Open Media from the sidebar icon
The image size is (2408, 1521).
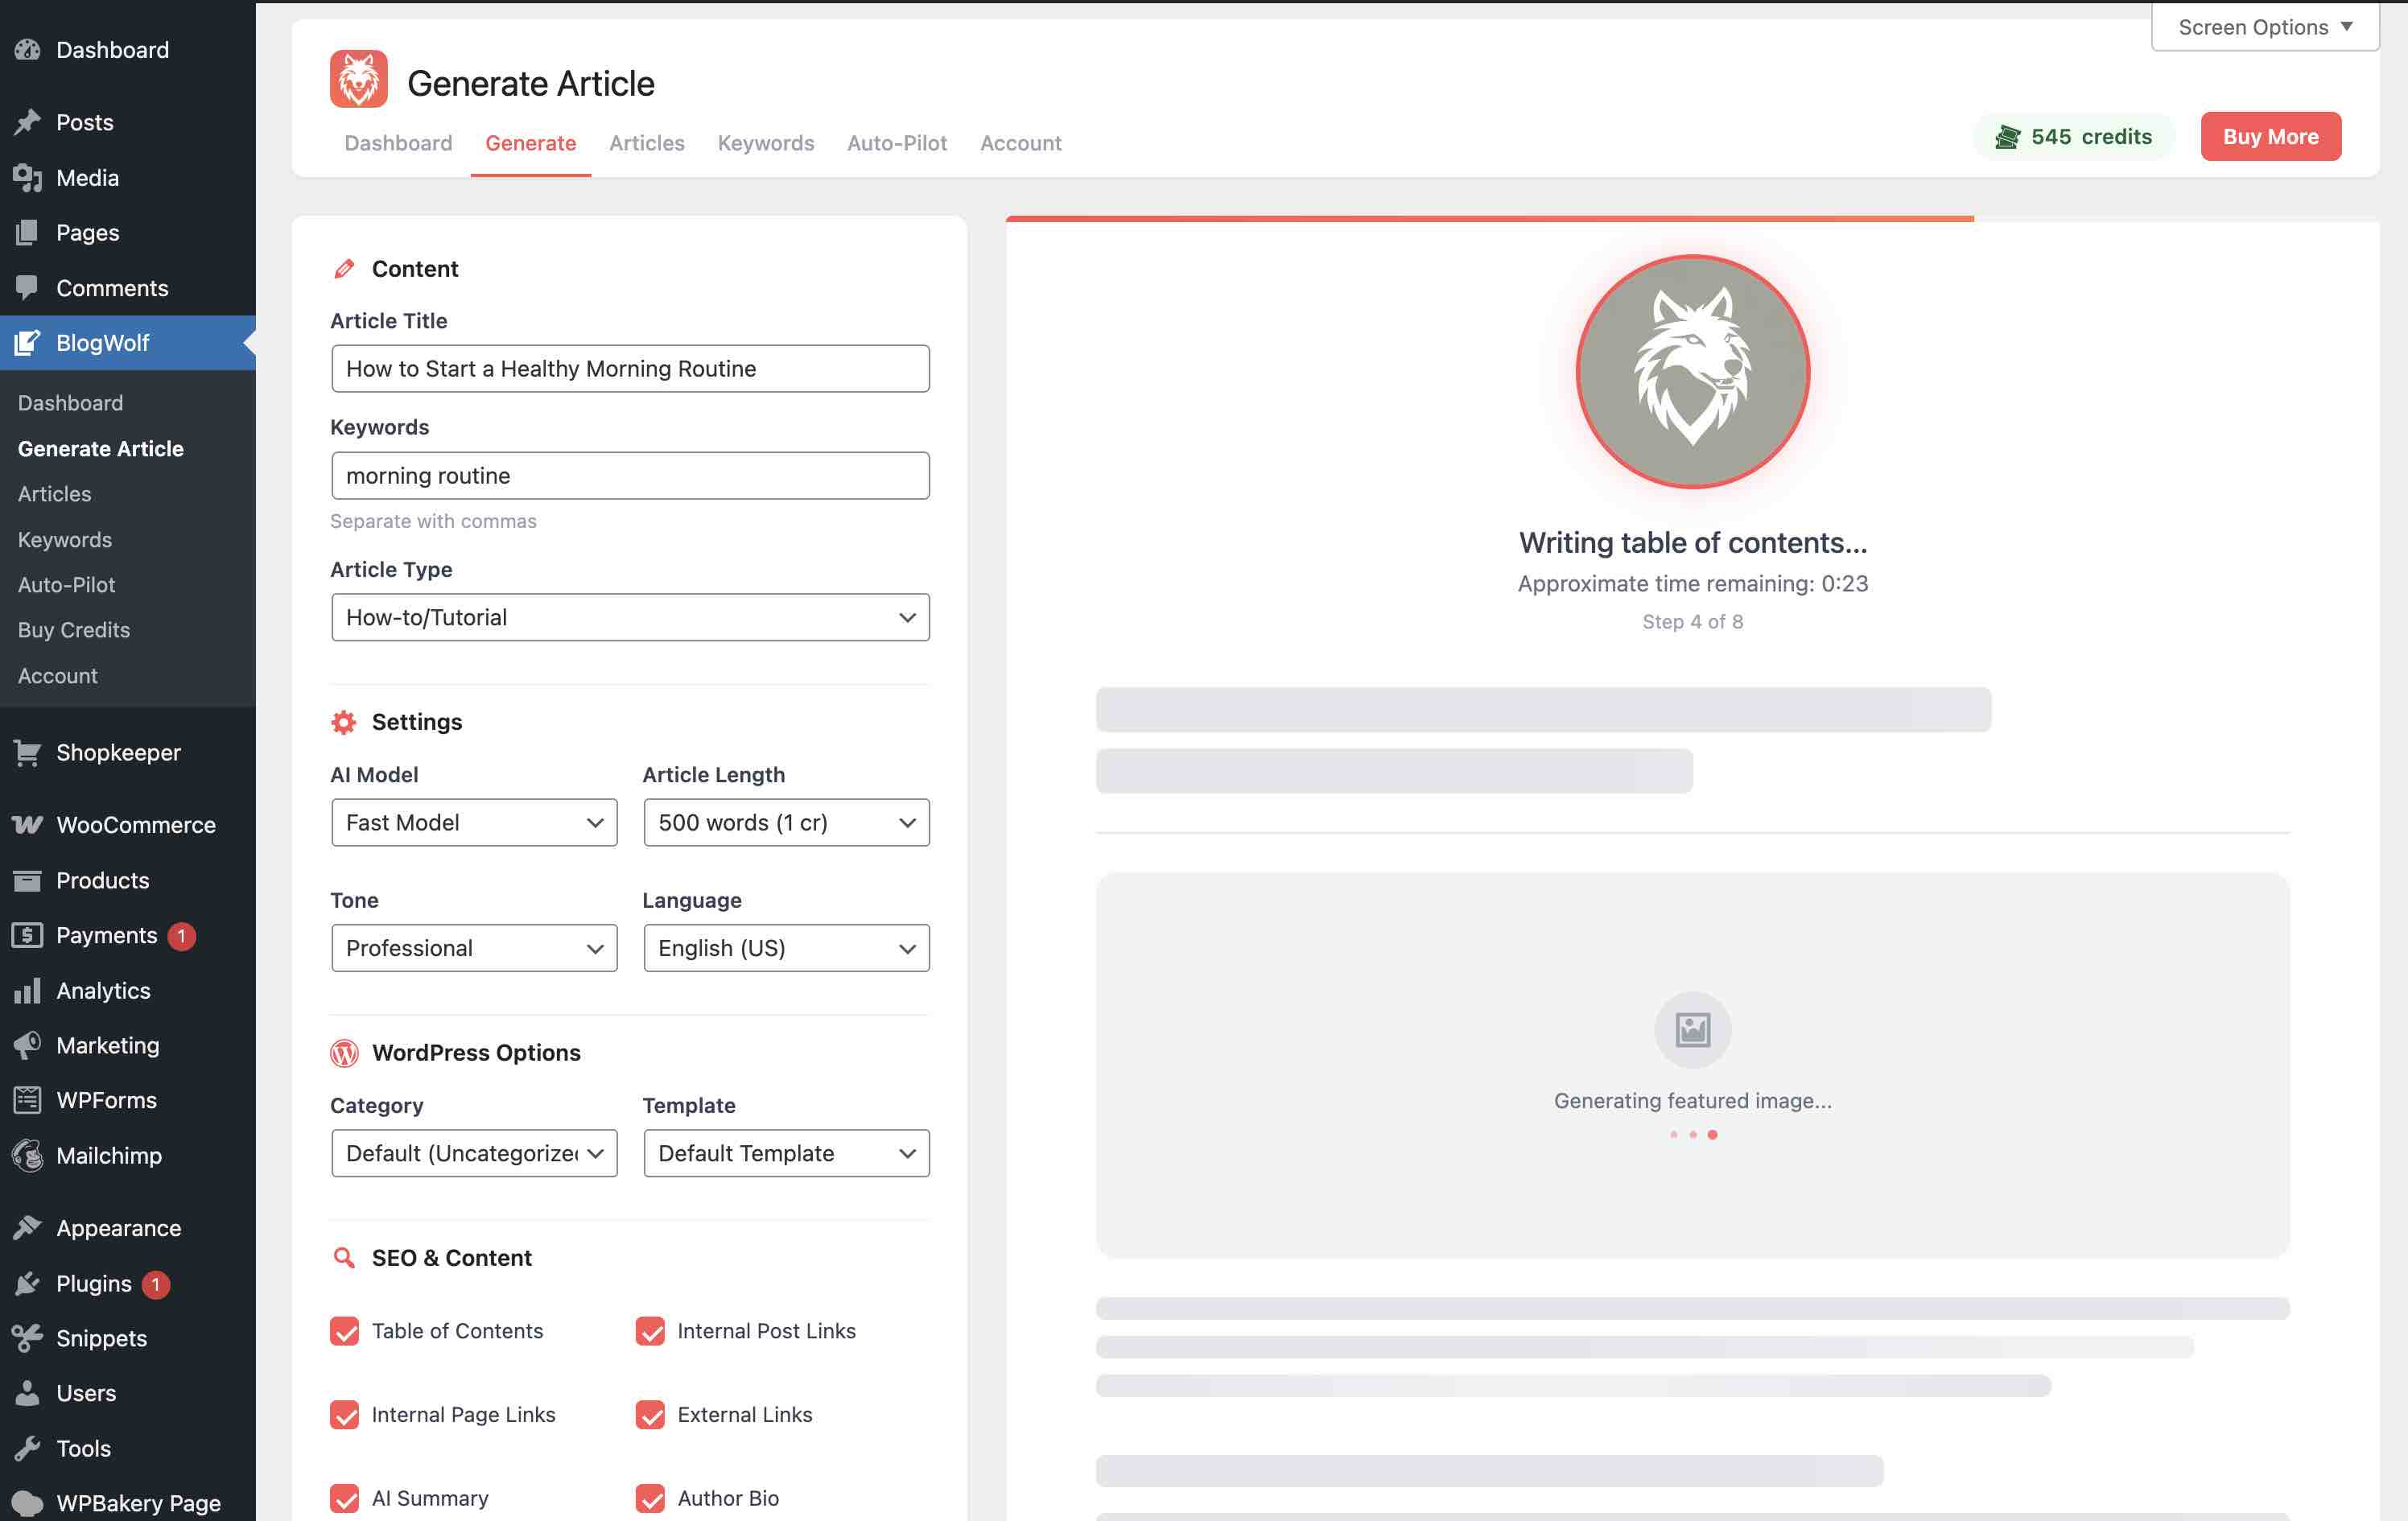[28, 177]
